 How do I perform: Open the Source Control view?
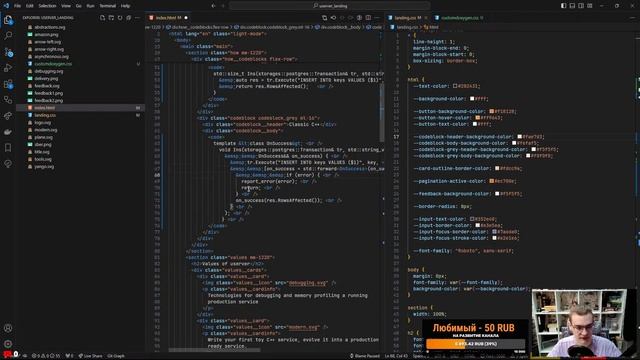pyautogui.click(x=8, y=52)
